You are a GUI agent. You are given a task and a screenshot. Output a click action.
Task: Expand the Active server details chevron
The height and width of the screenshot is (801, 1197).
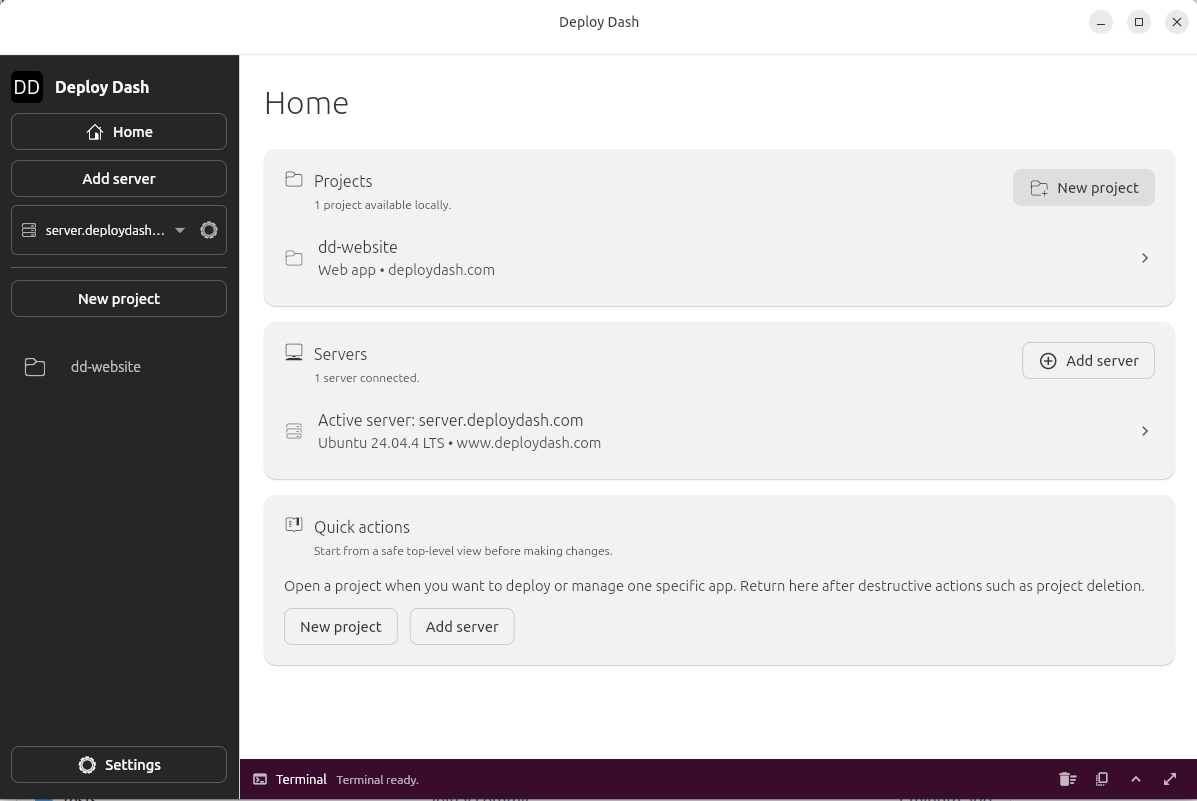pyautogui.click(x=1145, y=430)
